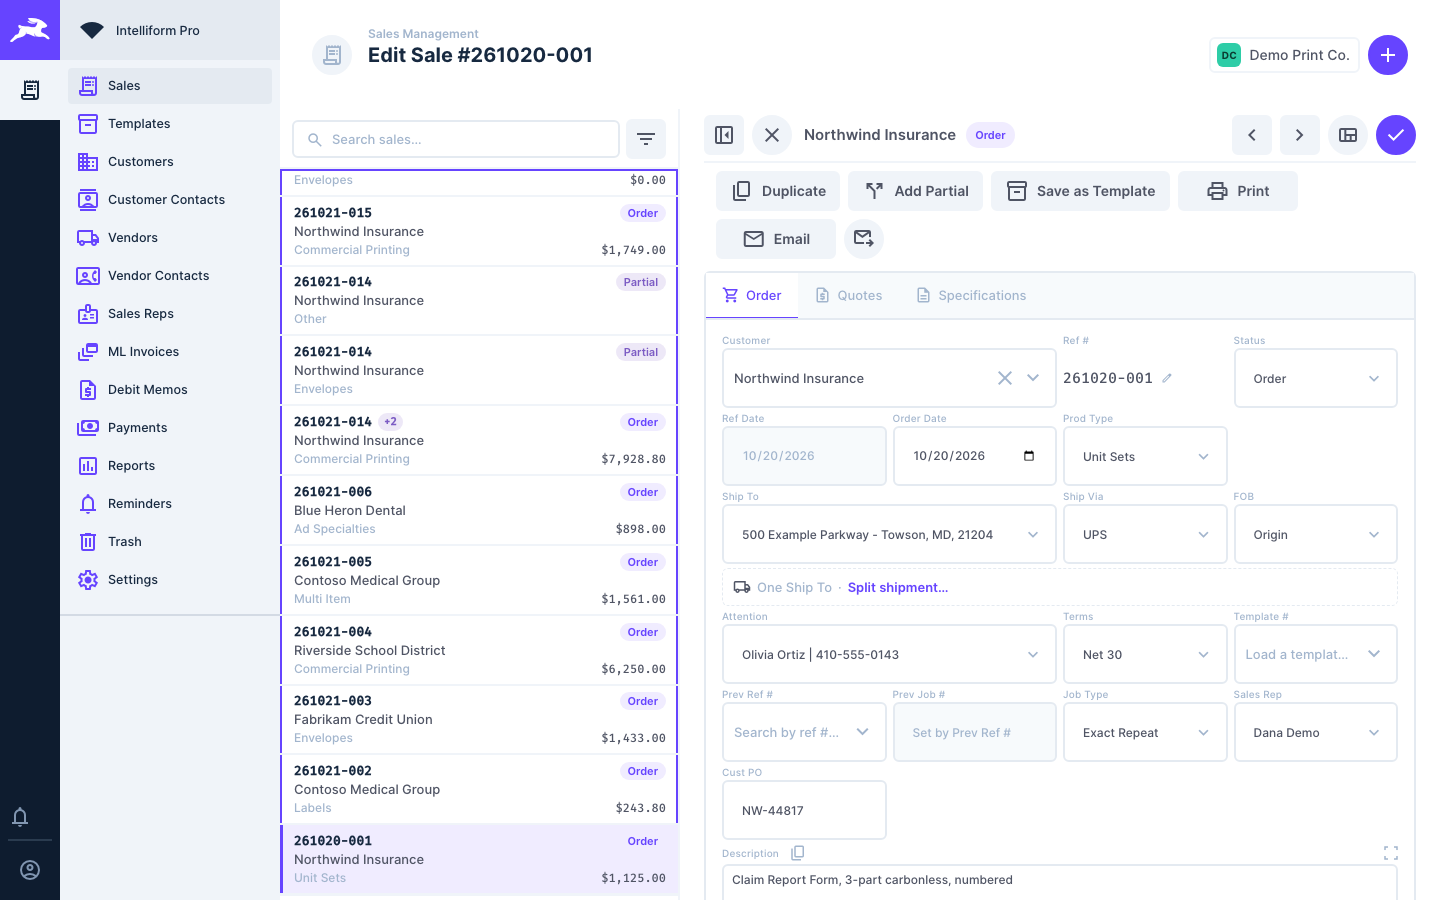1440x900 pixels.
Task: Select sale 261021-006 Blue Heron Dental
Action: tap(479, 510)
